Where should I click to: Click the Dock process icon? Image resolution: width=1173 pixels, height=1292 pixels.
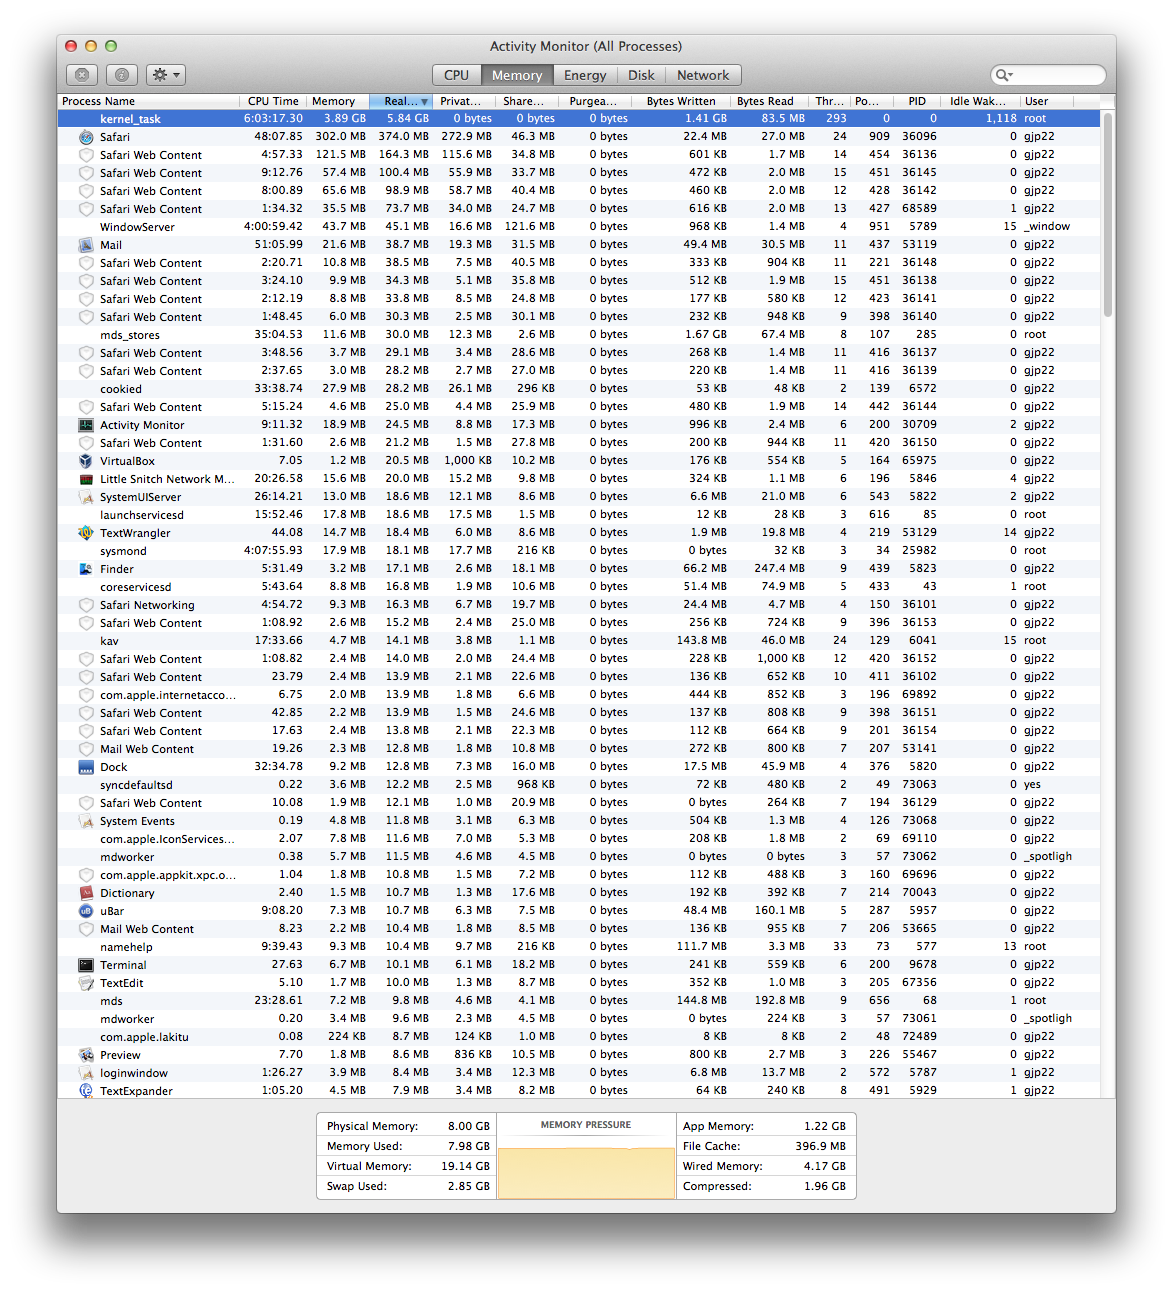(x=86, y=767)
